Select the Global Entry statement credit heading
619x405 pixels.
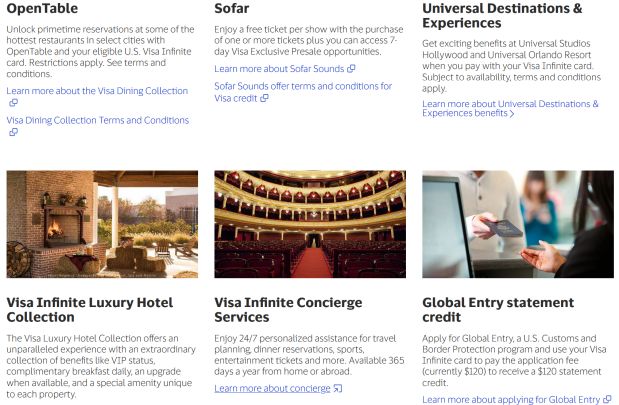coord(498,310)
